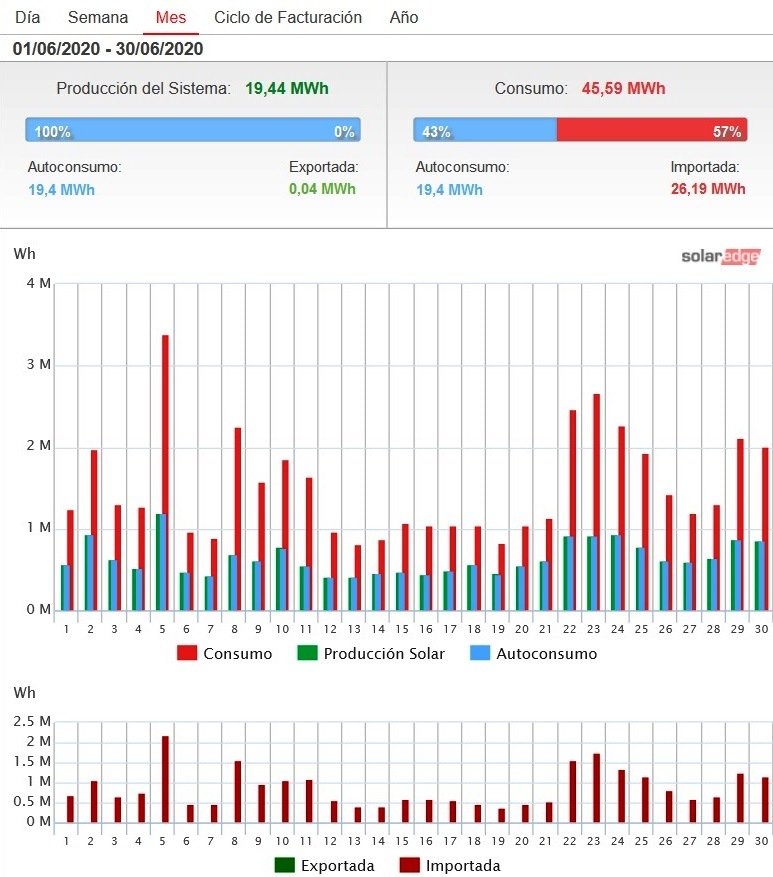This screenshot has height=877, width=773.
Task: Open Ciclo de Facturación tab
Action: (288, 17)
